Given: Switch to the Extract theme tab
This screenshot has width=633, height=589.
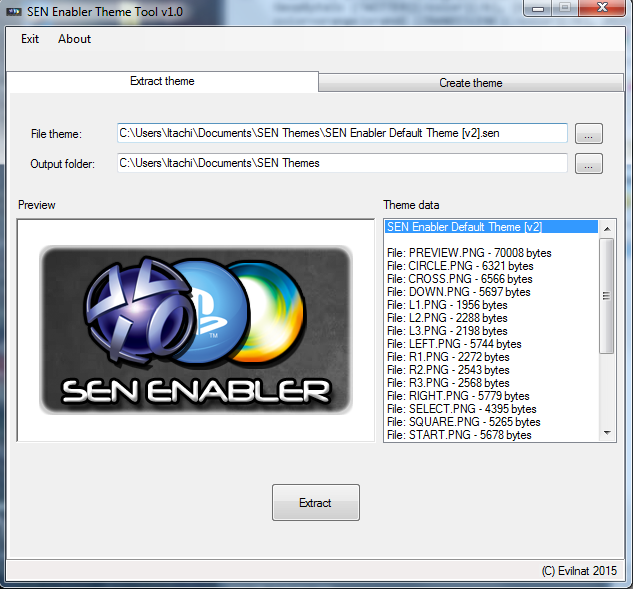Looking at the screenshot, I should (x=162, y=81).
